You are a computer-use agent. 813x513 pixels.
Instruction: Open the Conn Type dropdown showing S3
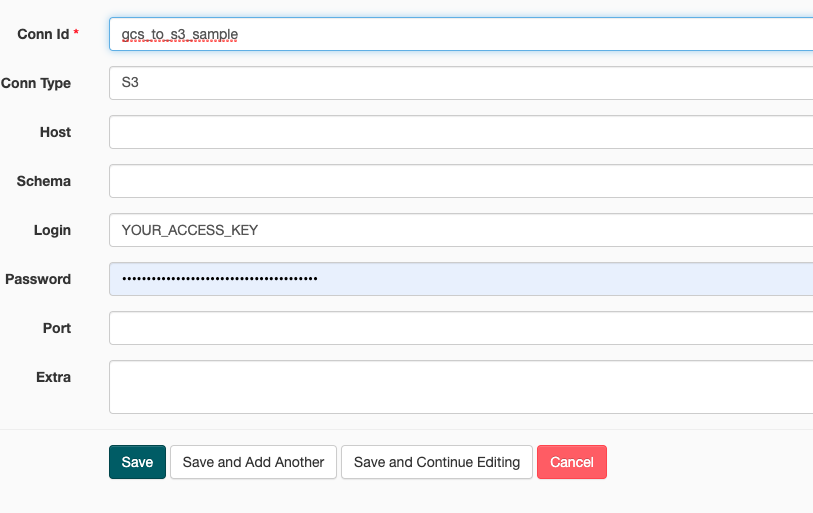tap(461, 83)
